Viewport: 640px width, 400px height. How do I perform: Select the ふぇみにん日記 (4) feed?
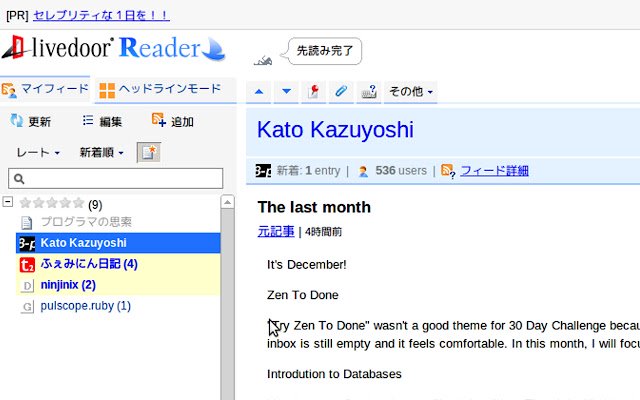tap(118, 264)
